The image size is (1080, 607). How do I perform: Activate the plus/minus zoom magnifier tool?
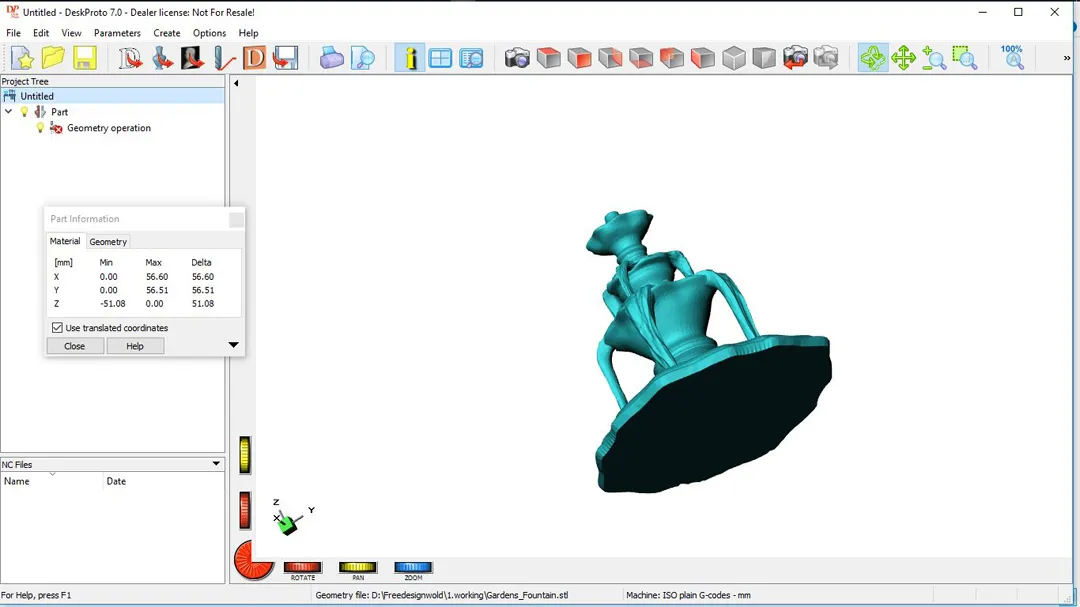tap(934, 58)
